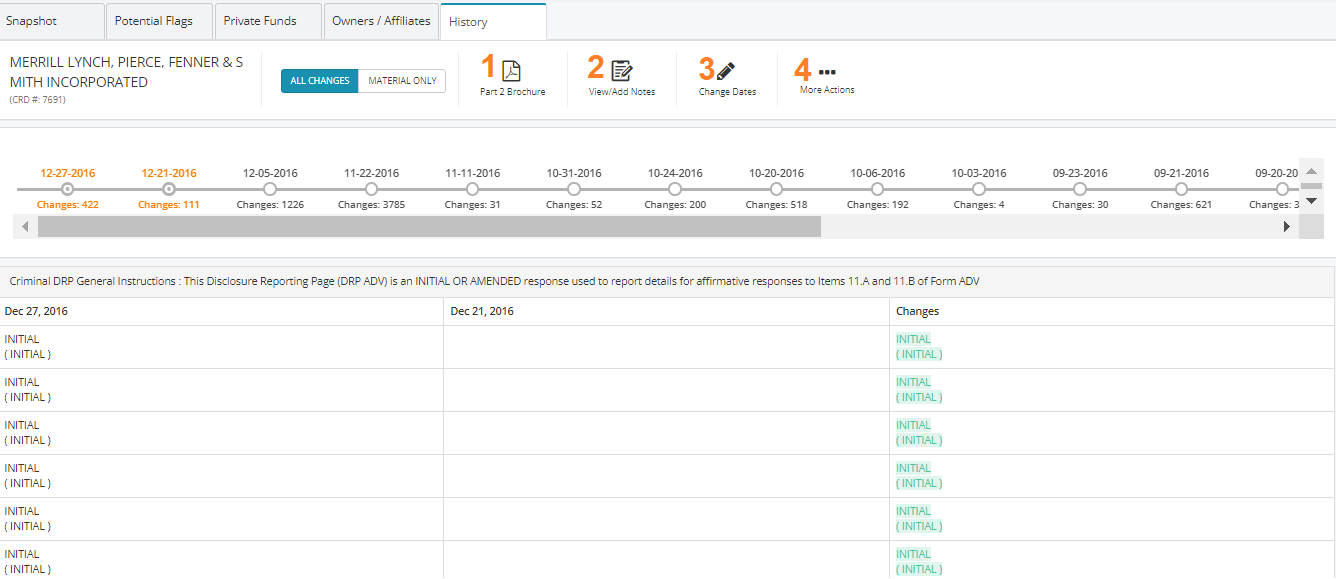
Task: Select the 10-20-2016 timeline point
Action: [777, 189]
